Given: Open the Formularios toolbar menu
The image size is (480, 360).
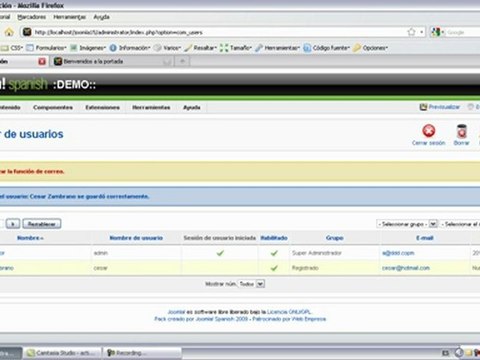Looking at the screenshot, I should pos(47,48).
